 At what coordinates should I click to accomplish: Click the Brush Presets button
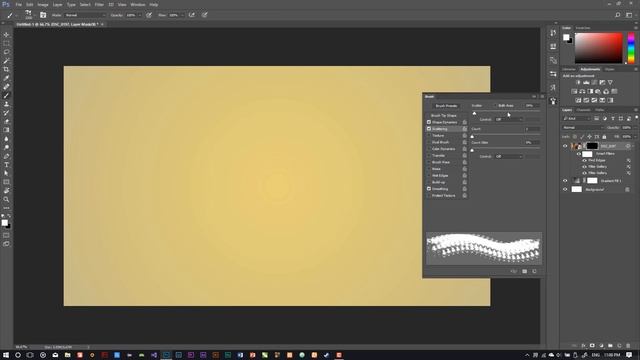coord(447,106)
